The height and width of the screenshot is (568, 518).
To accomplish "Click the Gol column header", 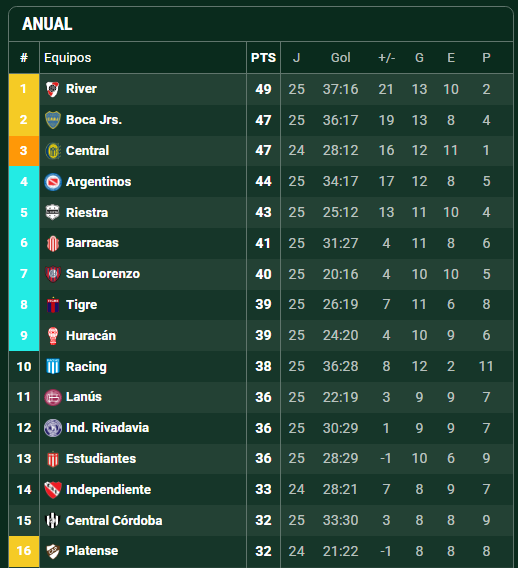I will point(341,58).
